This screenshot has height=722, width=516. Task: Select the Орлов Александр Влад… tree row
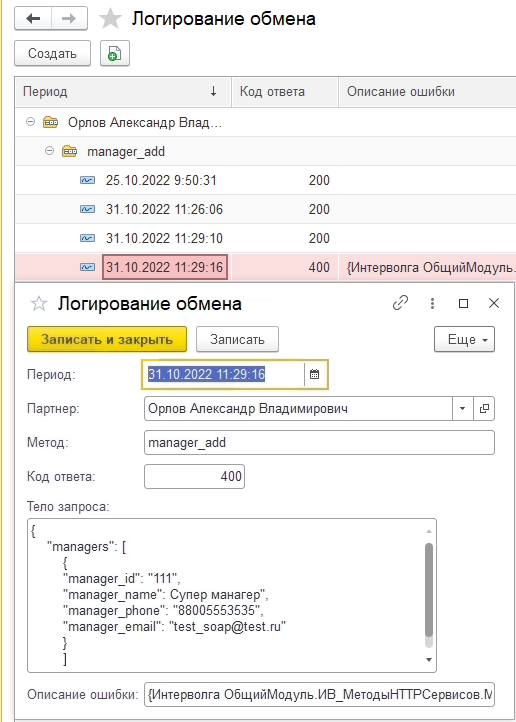pos(265,122)
